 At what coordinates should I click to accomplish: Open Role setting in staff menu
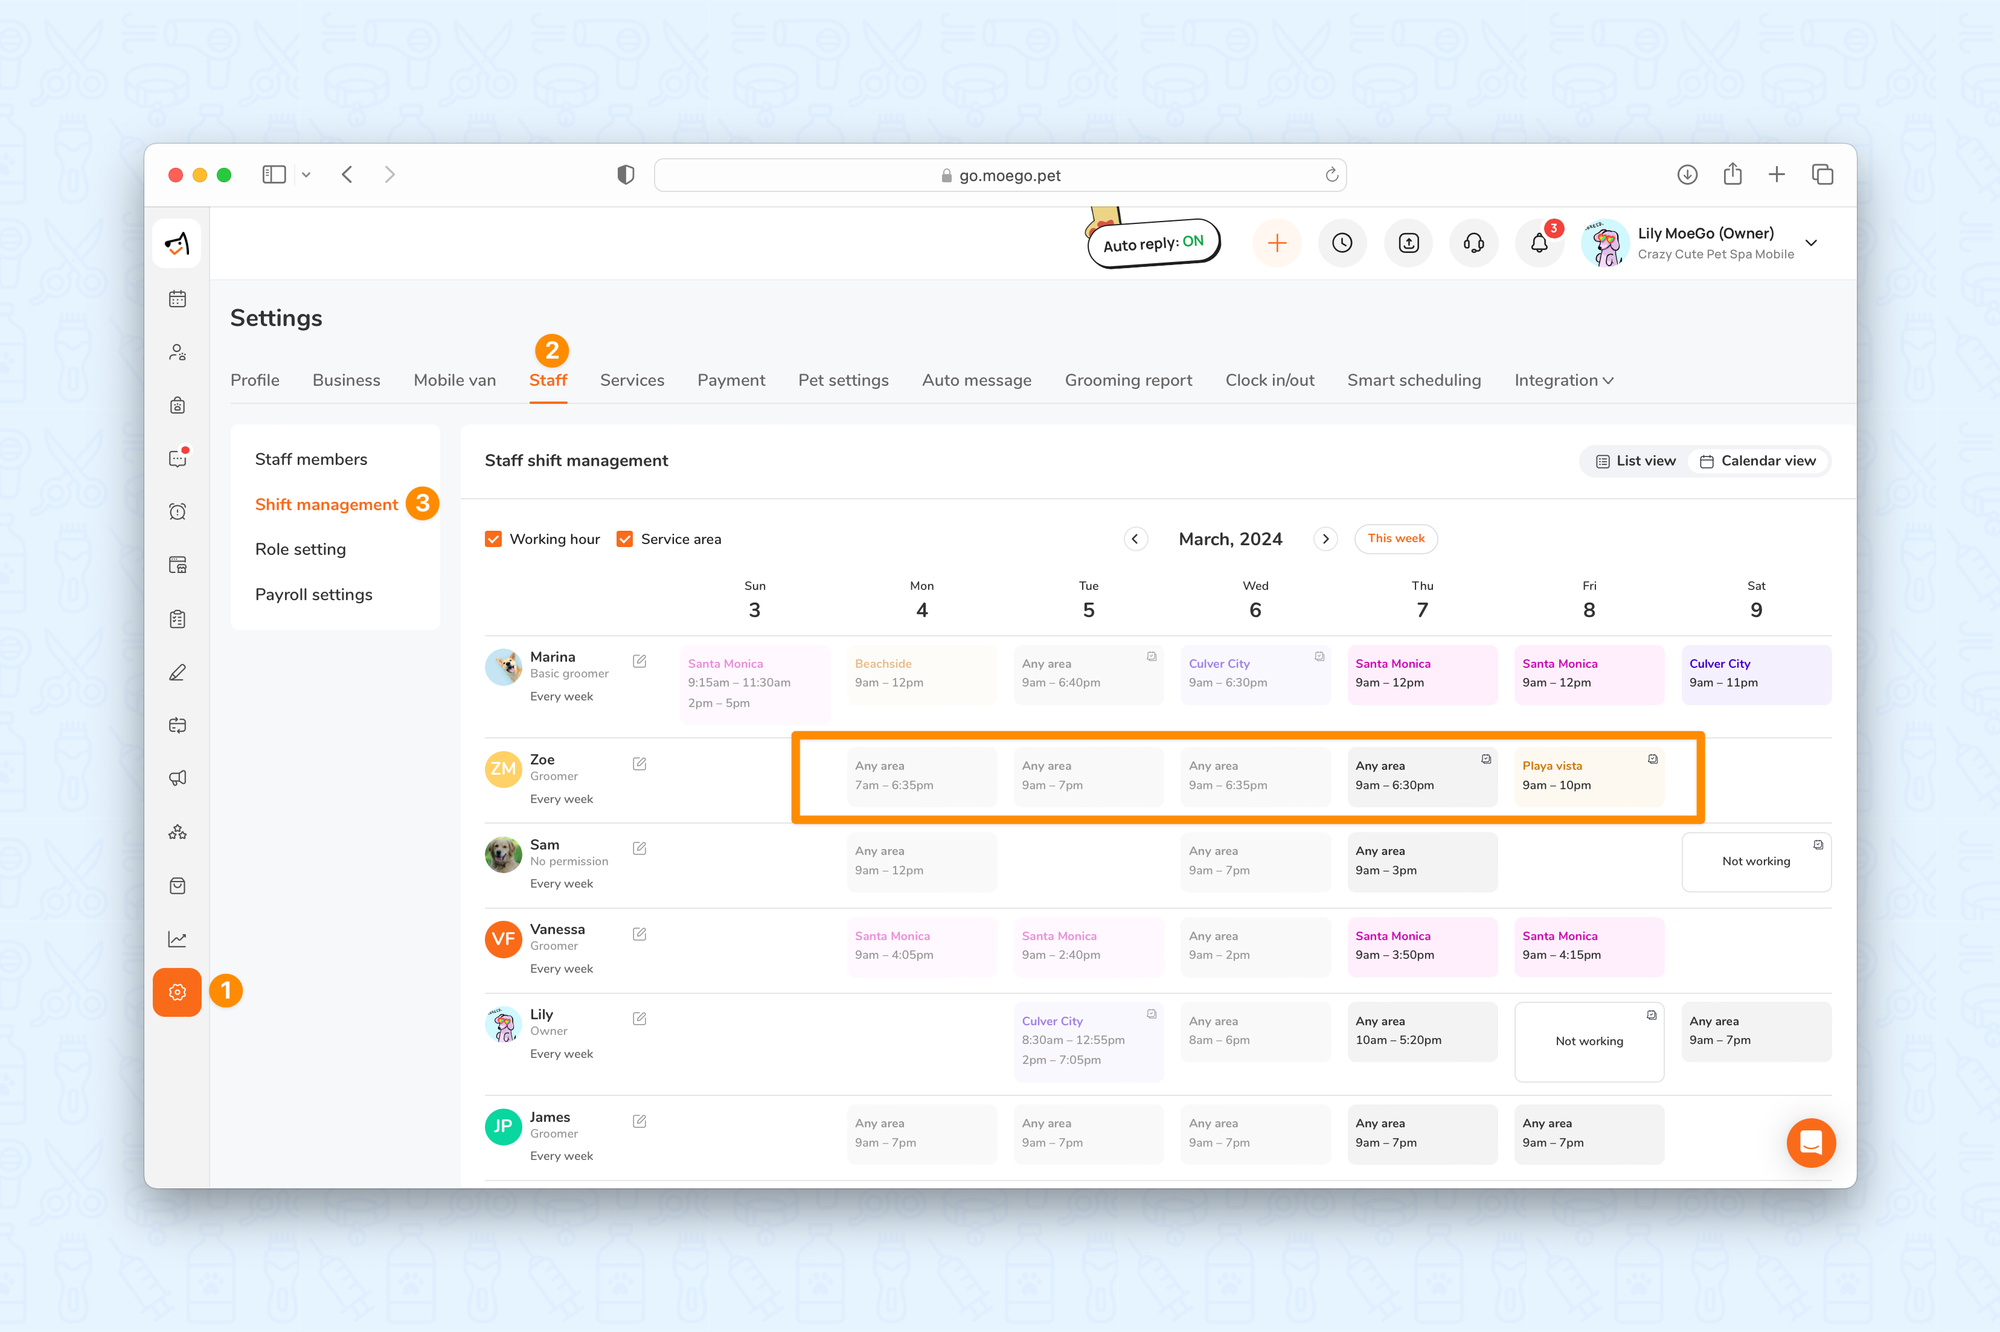[x=300, y=549]
